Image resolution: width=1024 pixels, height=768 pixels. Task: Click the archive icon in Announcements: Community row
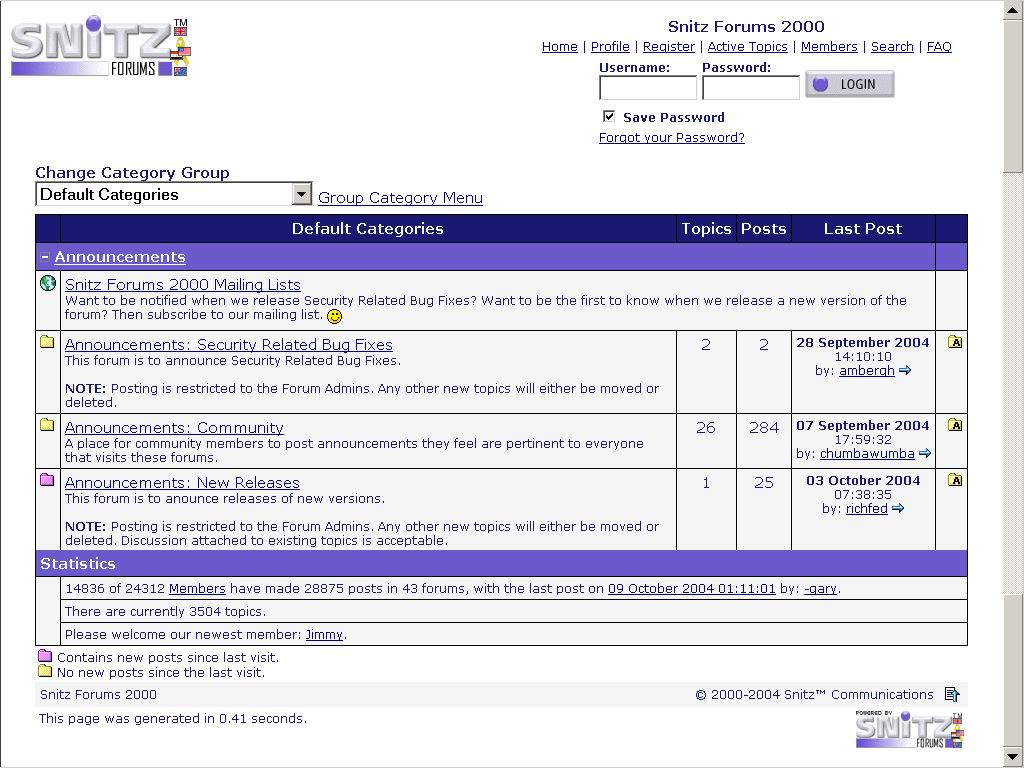pos(955,424)
